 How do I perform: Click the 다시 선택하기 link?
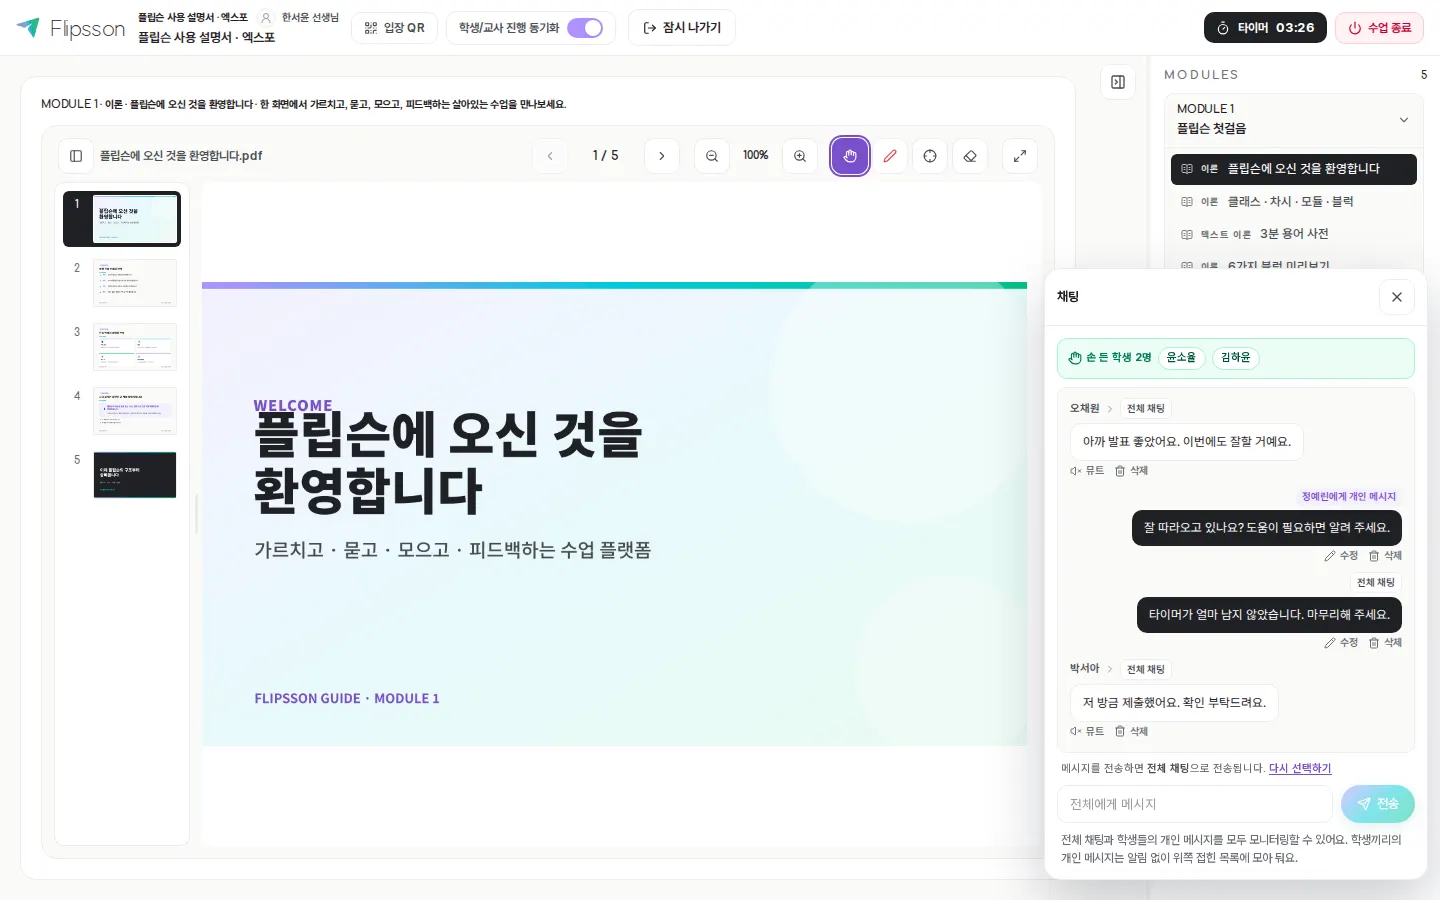(x=1300, y=769)
